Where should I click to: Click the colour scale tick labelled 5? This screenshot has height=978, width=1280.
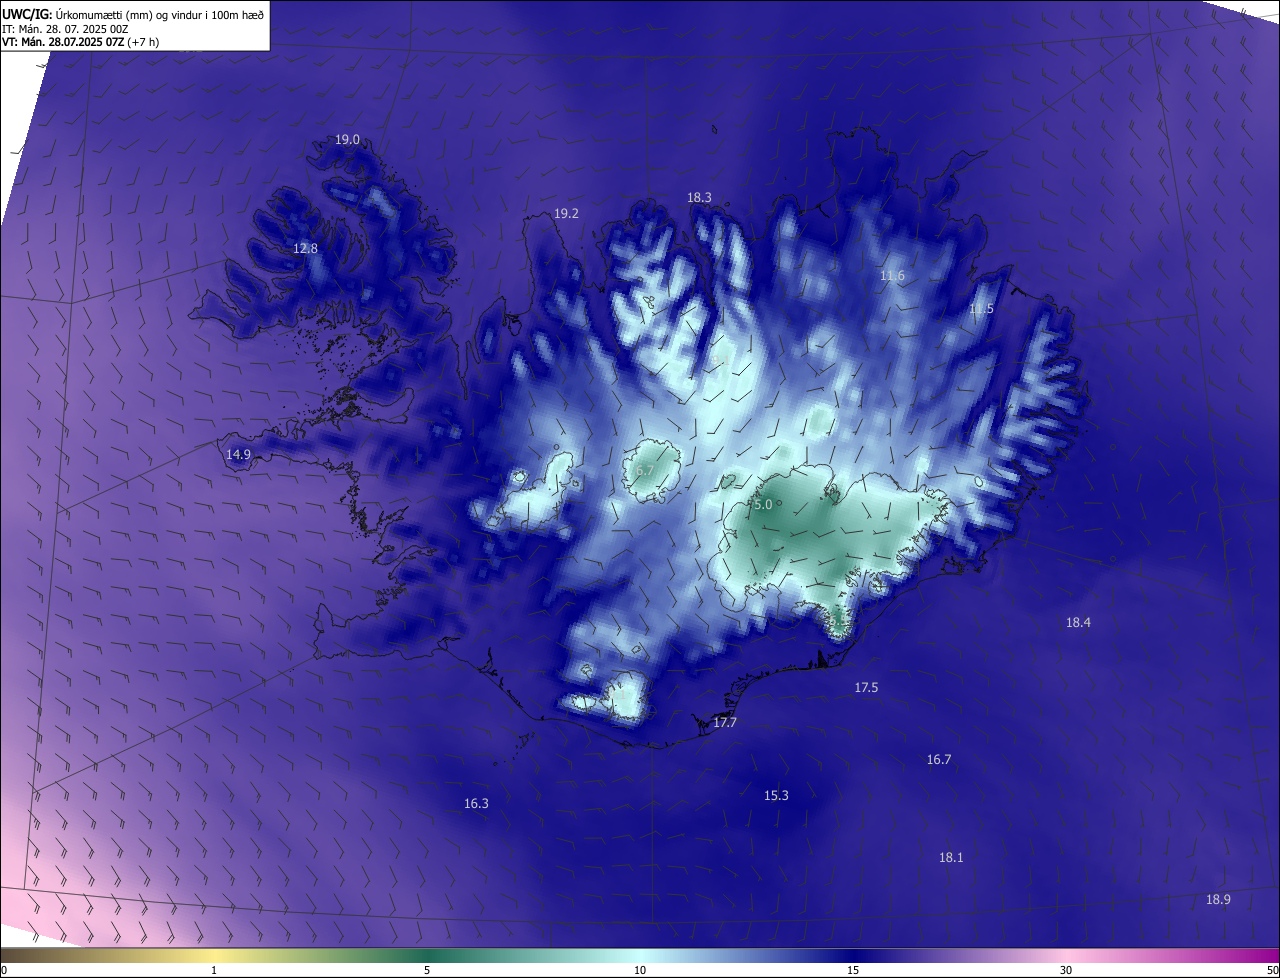[427, 971]
